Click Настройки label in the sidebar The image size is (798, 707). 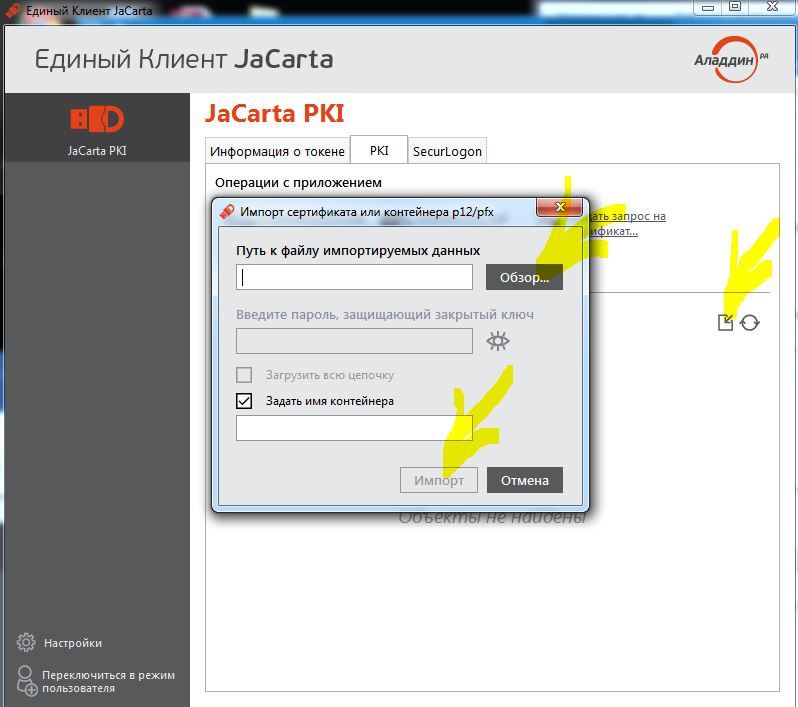[x=73, y=643]
